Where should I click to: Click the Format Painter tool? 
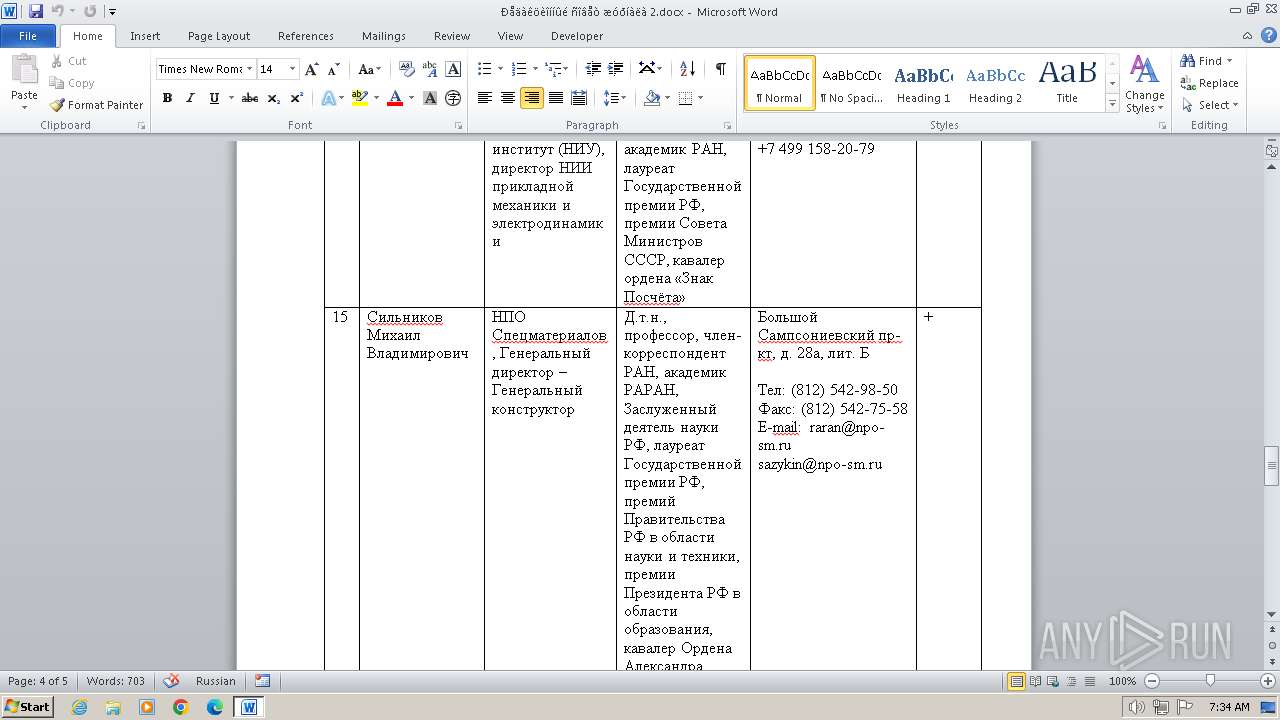click(97, 105)
